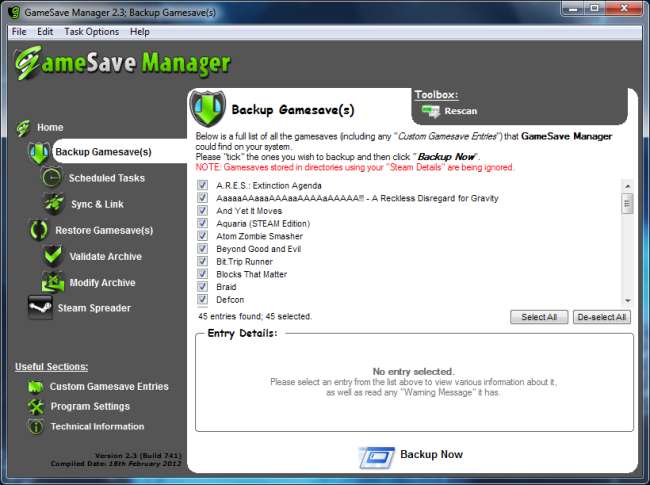Click the large Backup shield header icon
The height and width of the screenshot is (485, 650).
tap(207, 109)
